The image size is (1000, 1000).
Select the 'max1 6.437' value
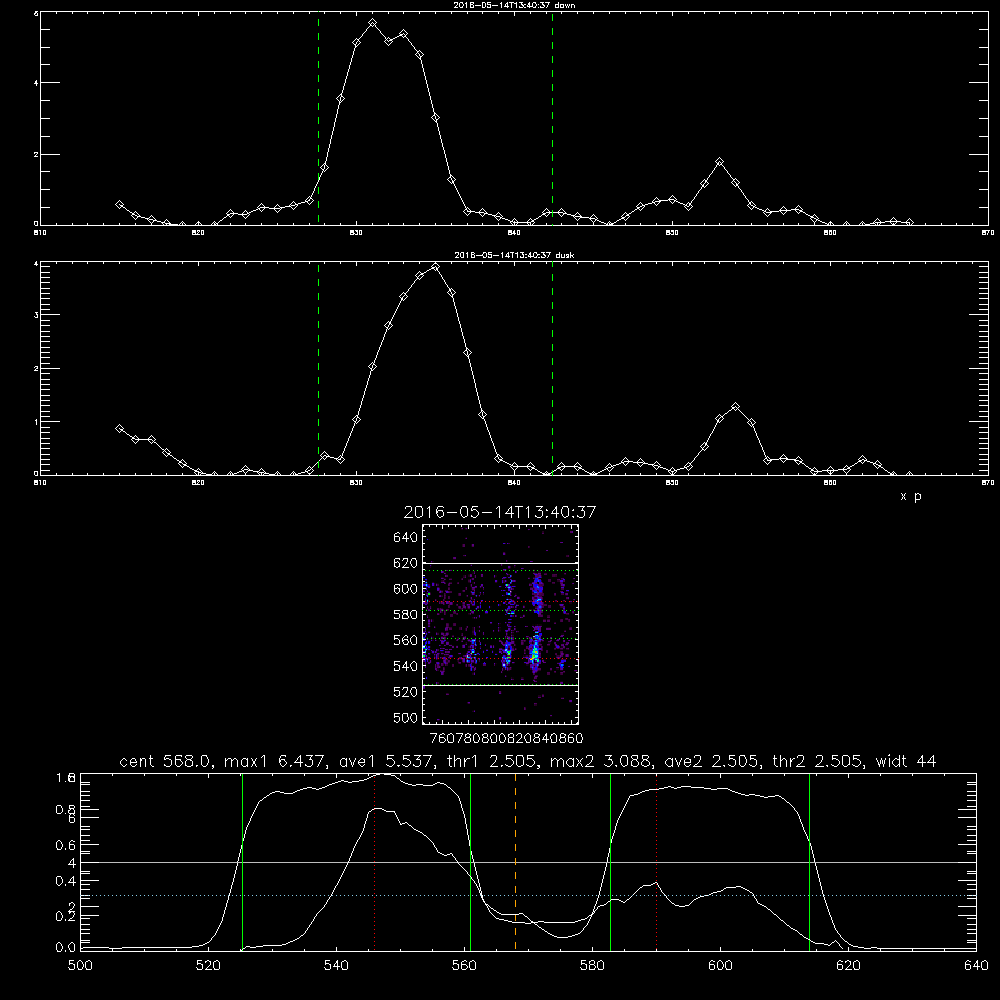[277, 761]
